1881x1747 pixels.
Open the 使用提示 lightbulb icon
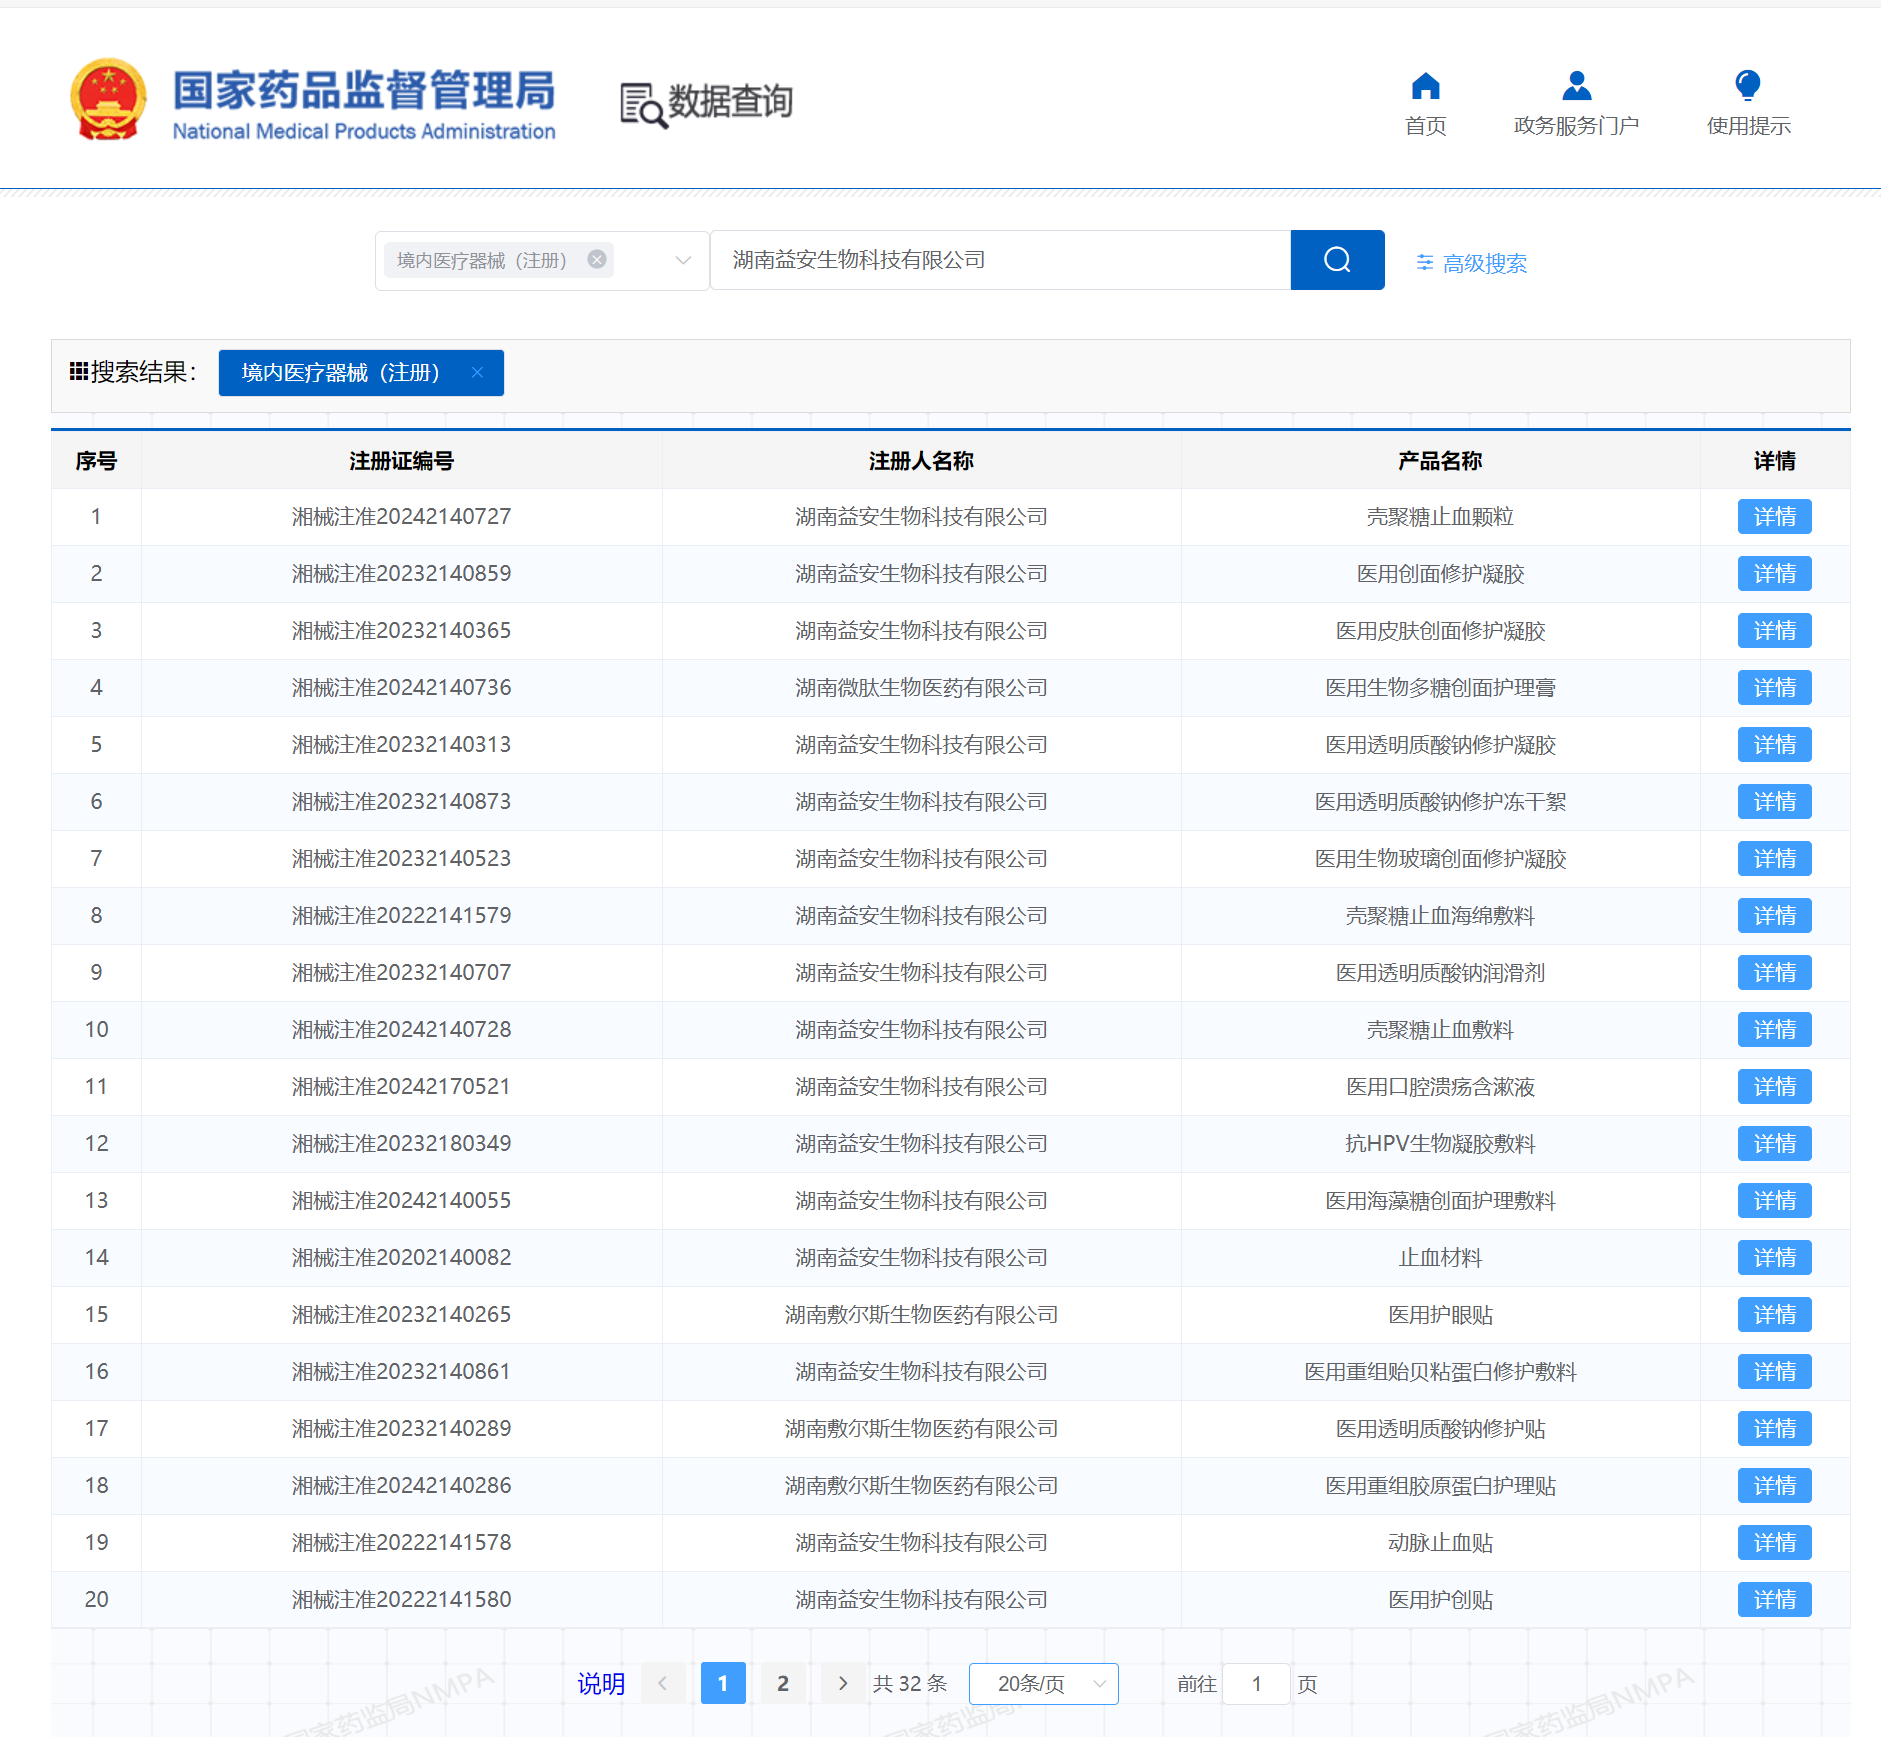[1747, 87]
